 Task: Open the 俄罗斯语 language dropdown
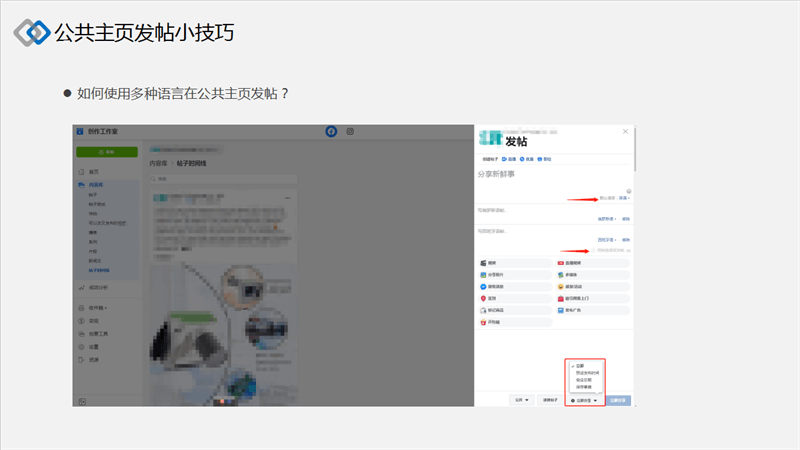tap(607, 219)
